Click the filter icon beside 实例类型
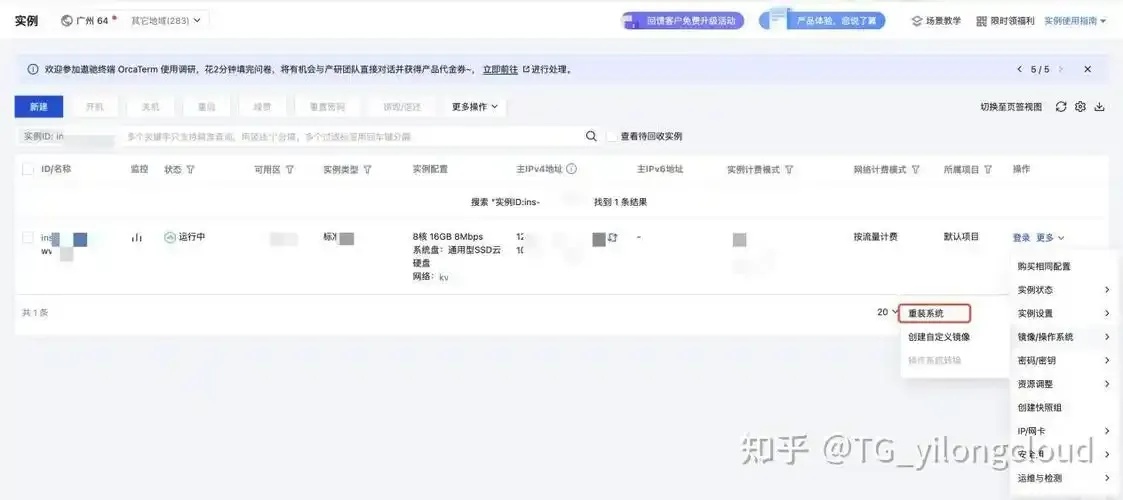The height and width of the screenshot is (500, 1123). (x=367, y=170)
